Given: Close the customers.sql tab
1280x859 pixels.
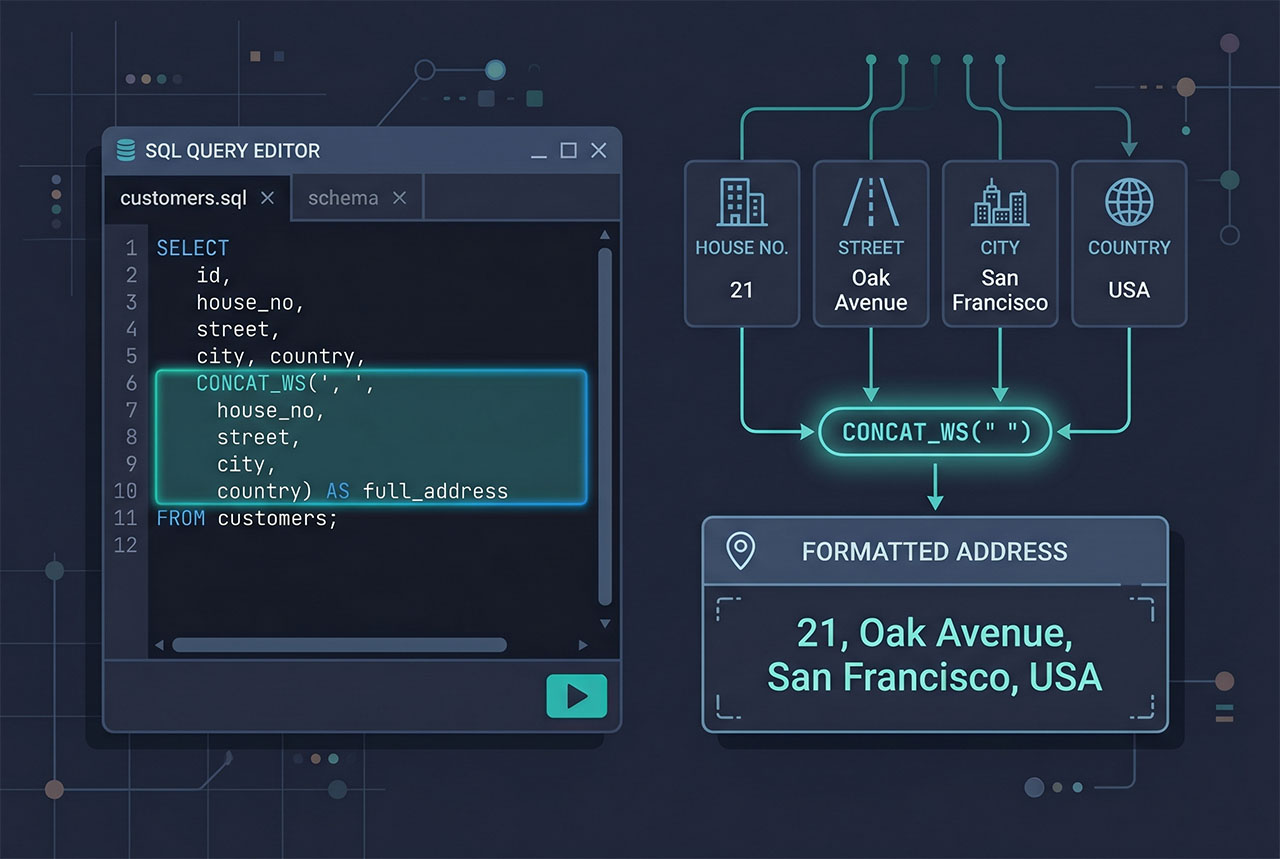Looking at the screenshot, I should click(x=267, y=198).
